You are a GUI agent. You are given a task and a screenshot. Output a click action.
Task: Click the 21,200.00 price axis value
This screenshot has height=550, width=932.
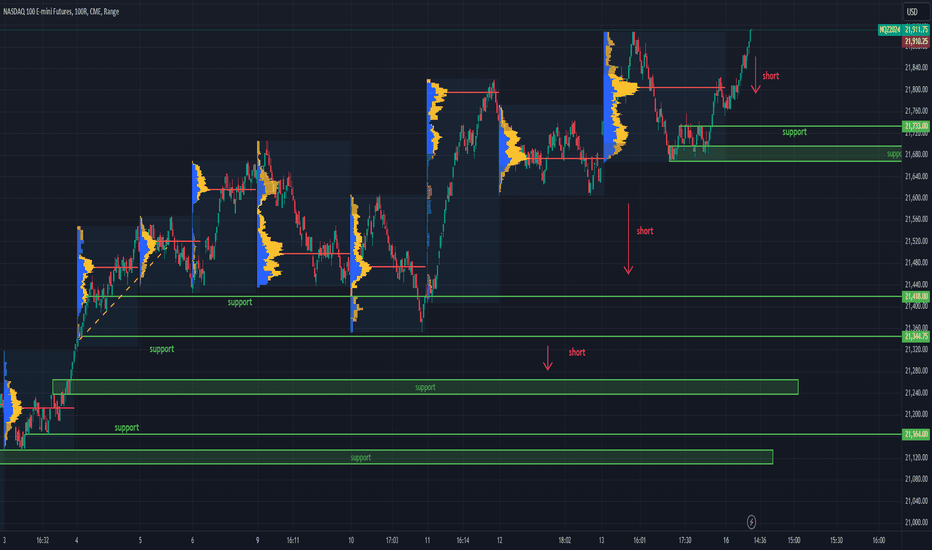click(x=916, y=414)
